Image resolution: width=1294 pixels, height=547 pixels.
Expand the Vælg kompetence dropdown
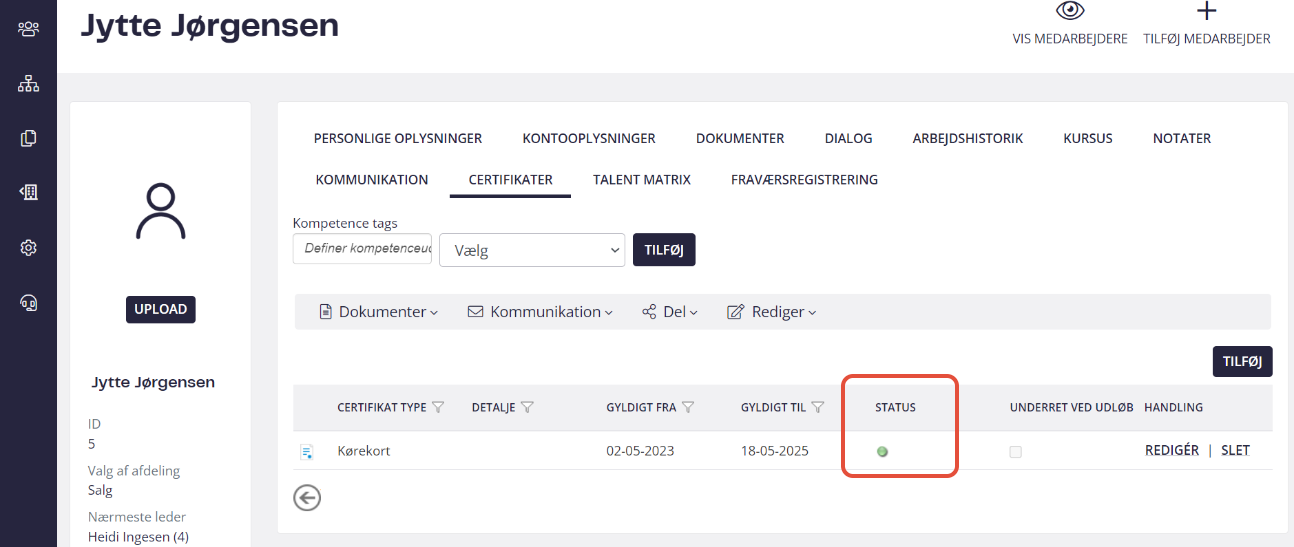532,250
